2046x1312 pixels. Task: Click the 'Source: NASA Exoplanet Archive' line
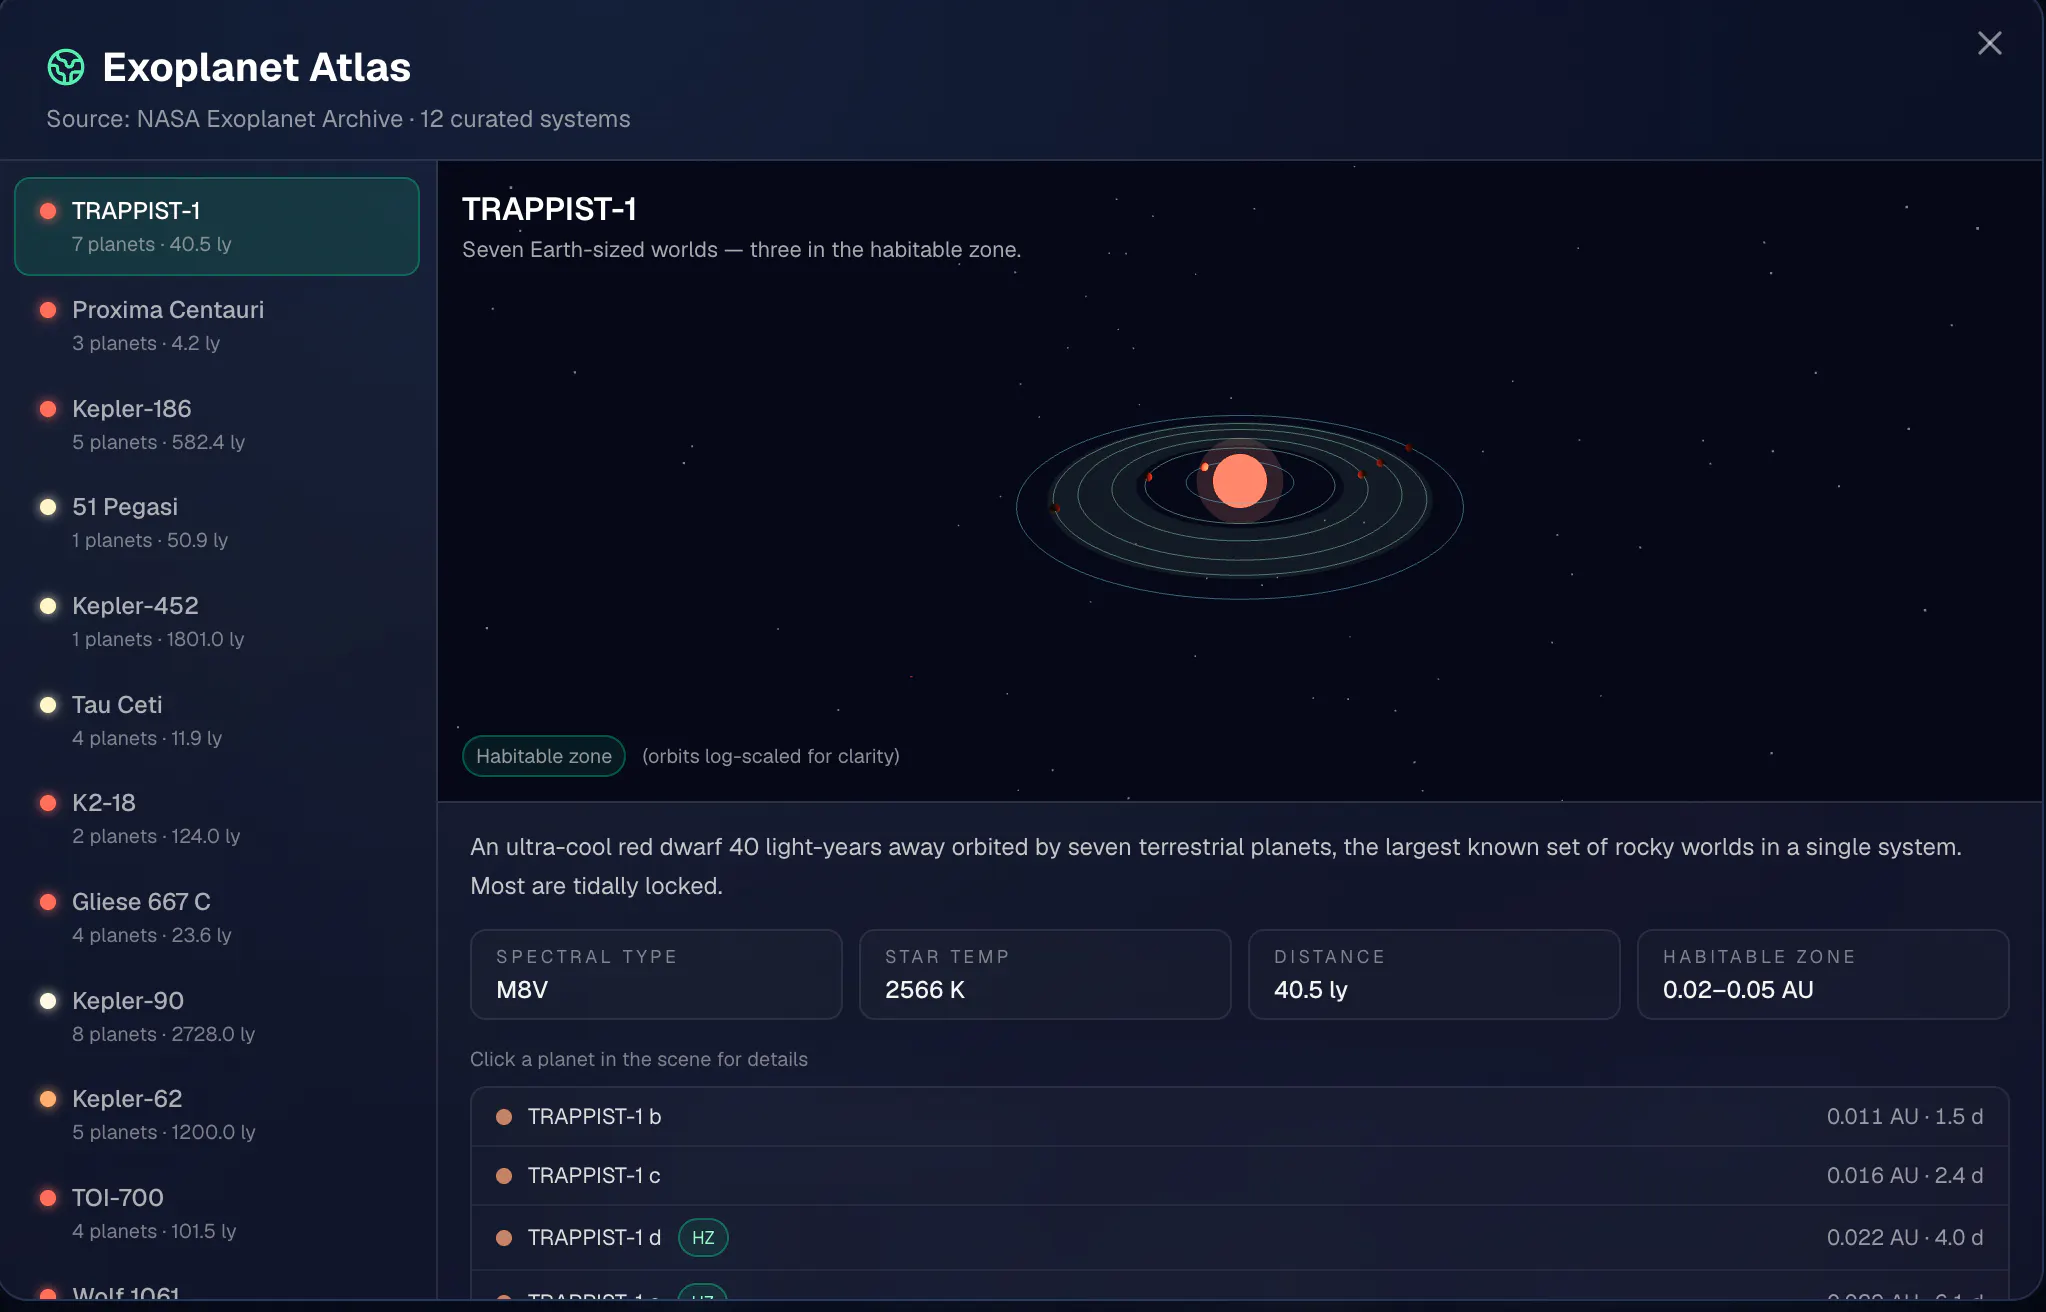[x=338, y=119]
